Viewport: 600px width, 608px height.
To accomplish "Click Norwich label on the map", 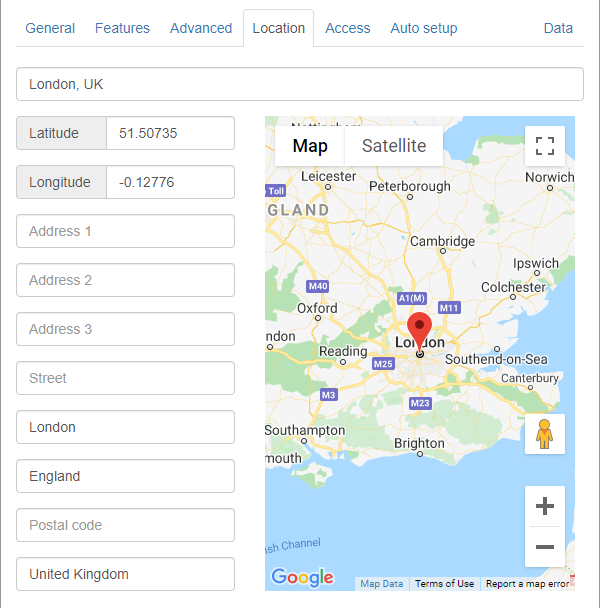I will [x=549, y=177].
